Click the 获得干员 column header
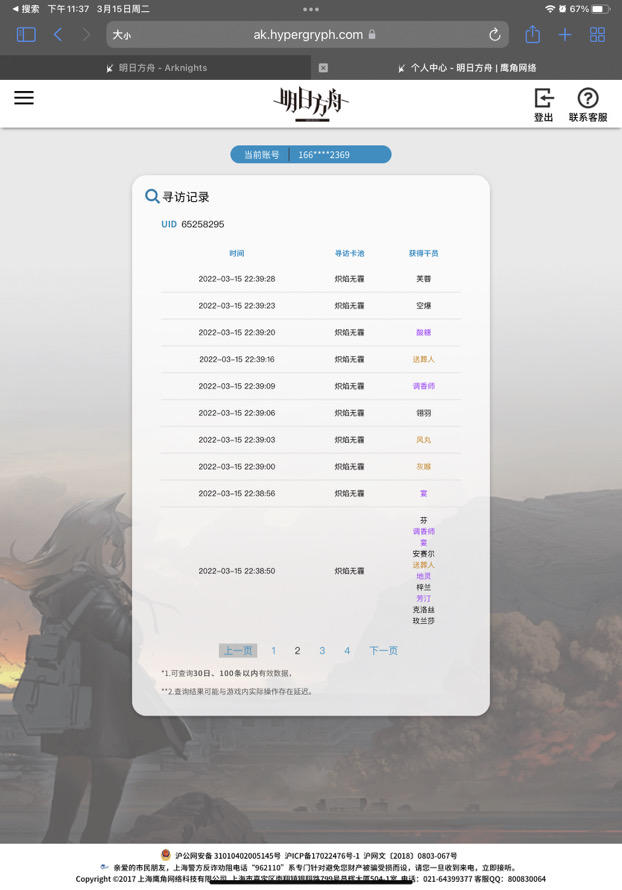Viewport: 622px width, 890px height. point(423,253)
